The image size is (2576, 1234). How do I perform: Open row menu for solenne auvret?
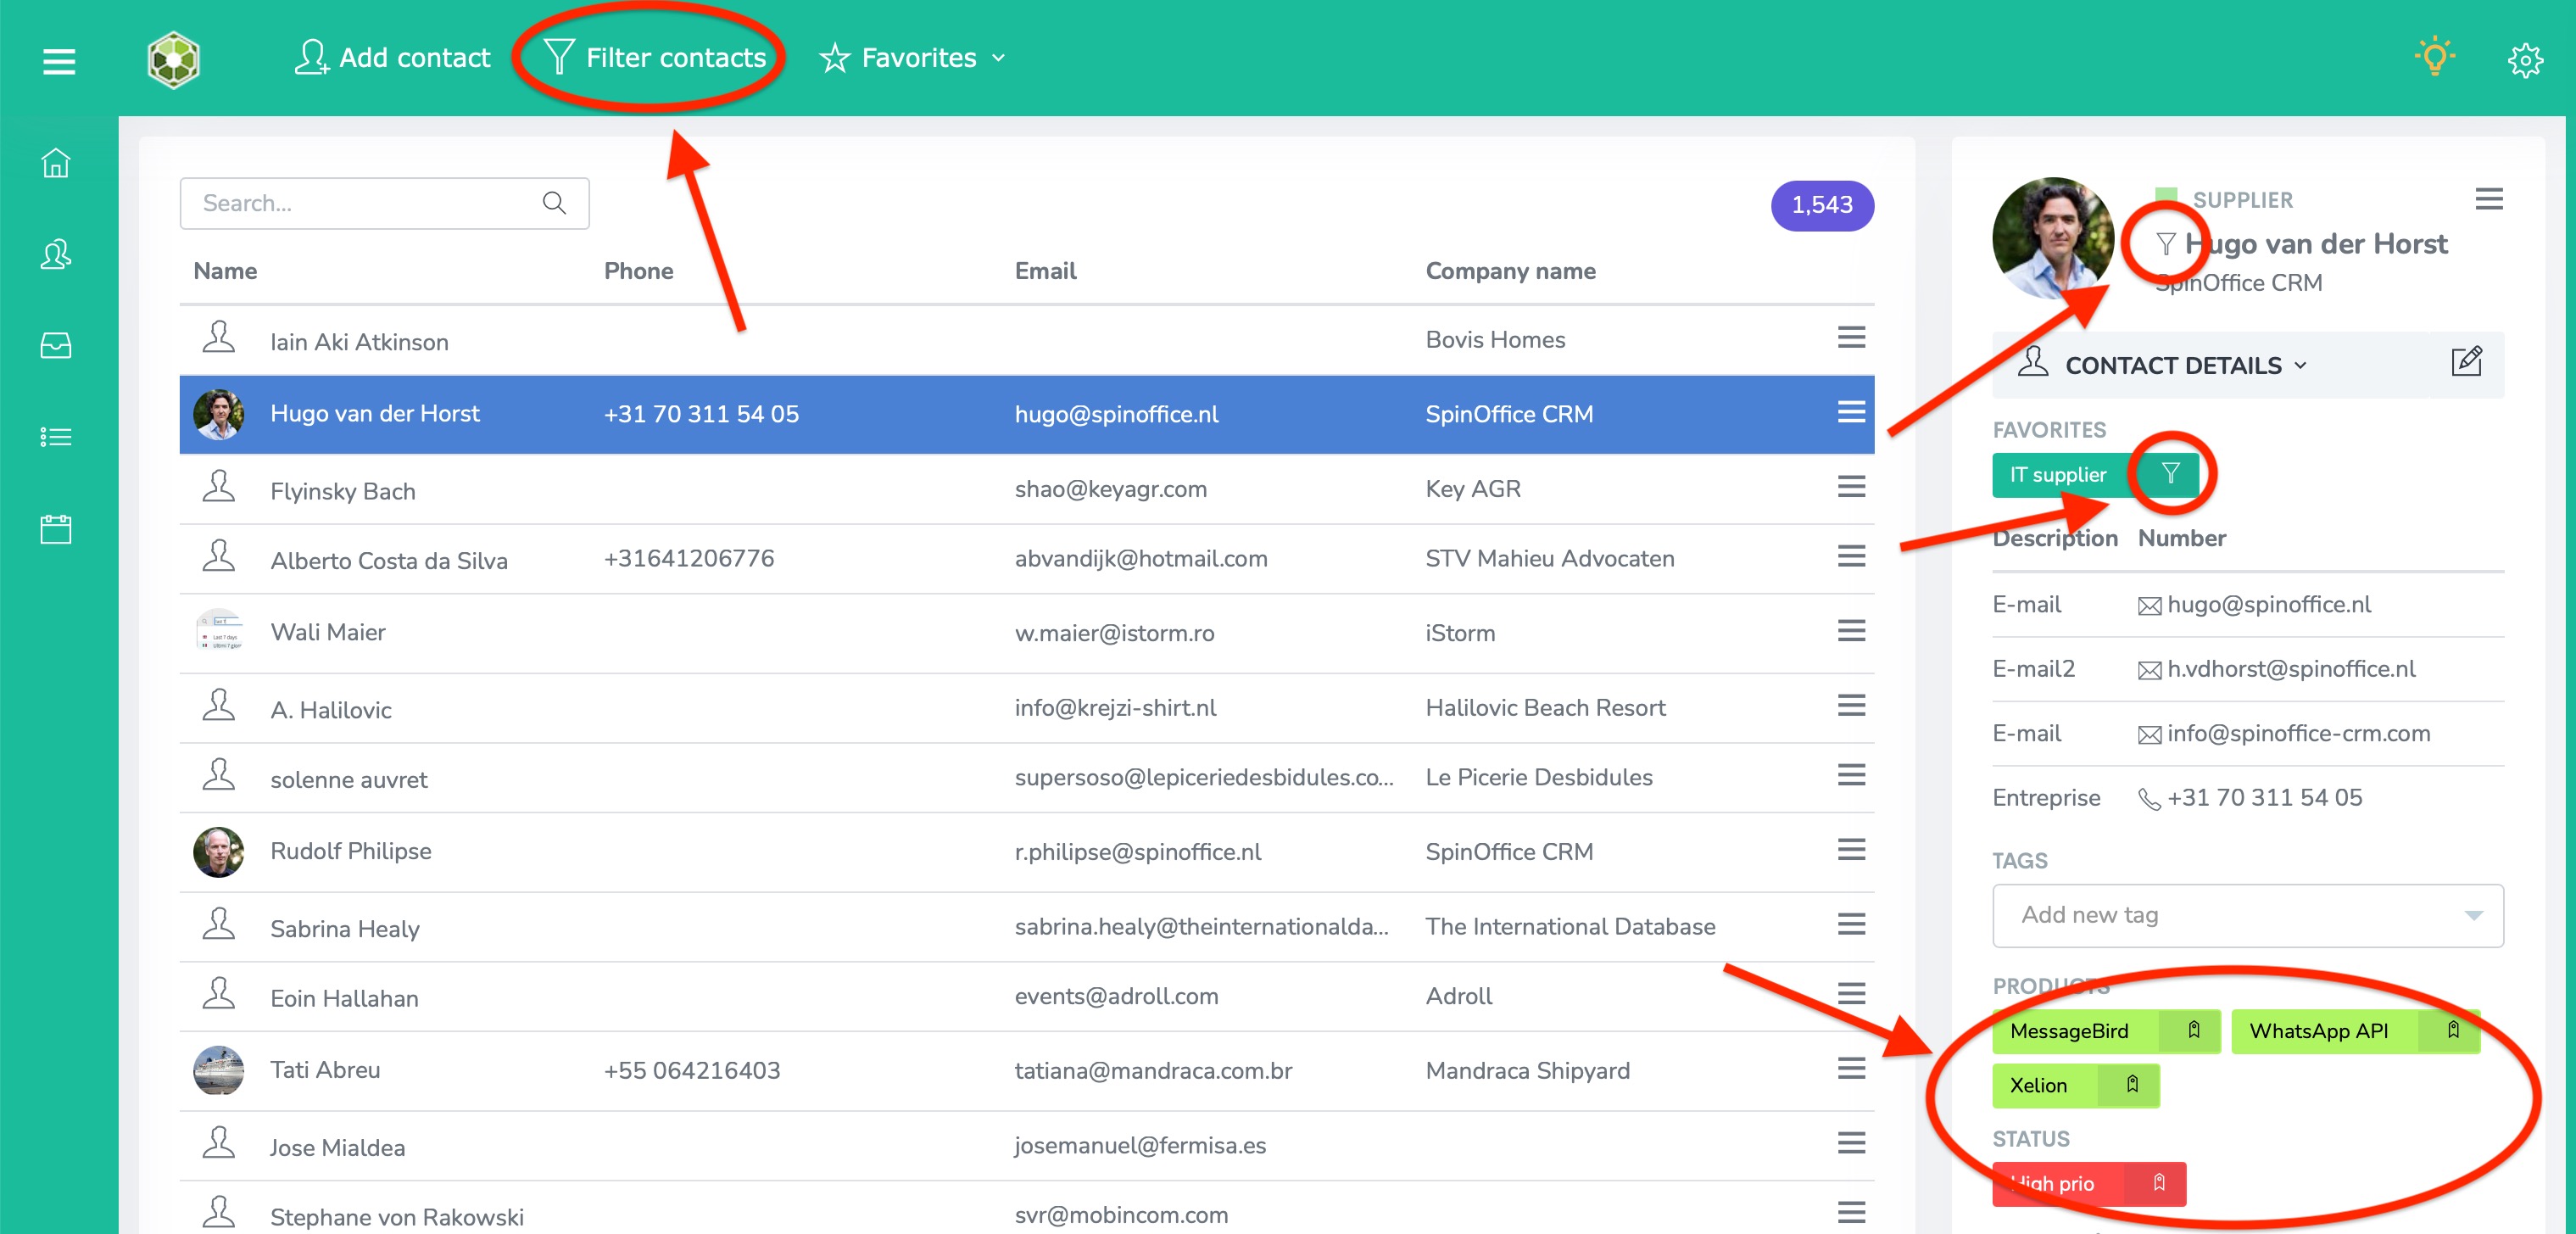pos(1851,775)
